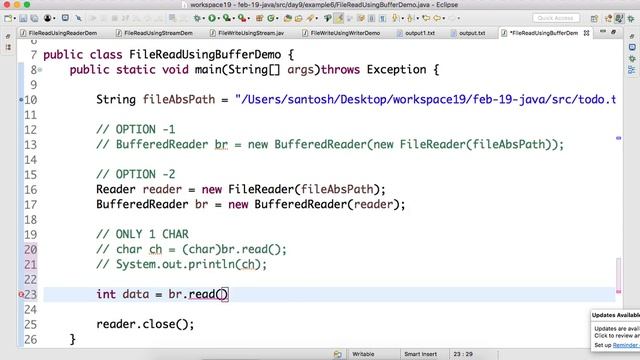Switch to output1.txt tab

[x=416, y=33]
